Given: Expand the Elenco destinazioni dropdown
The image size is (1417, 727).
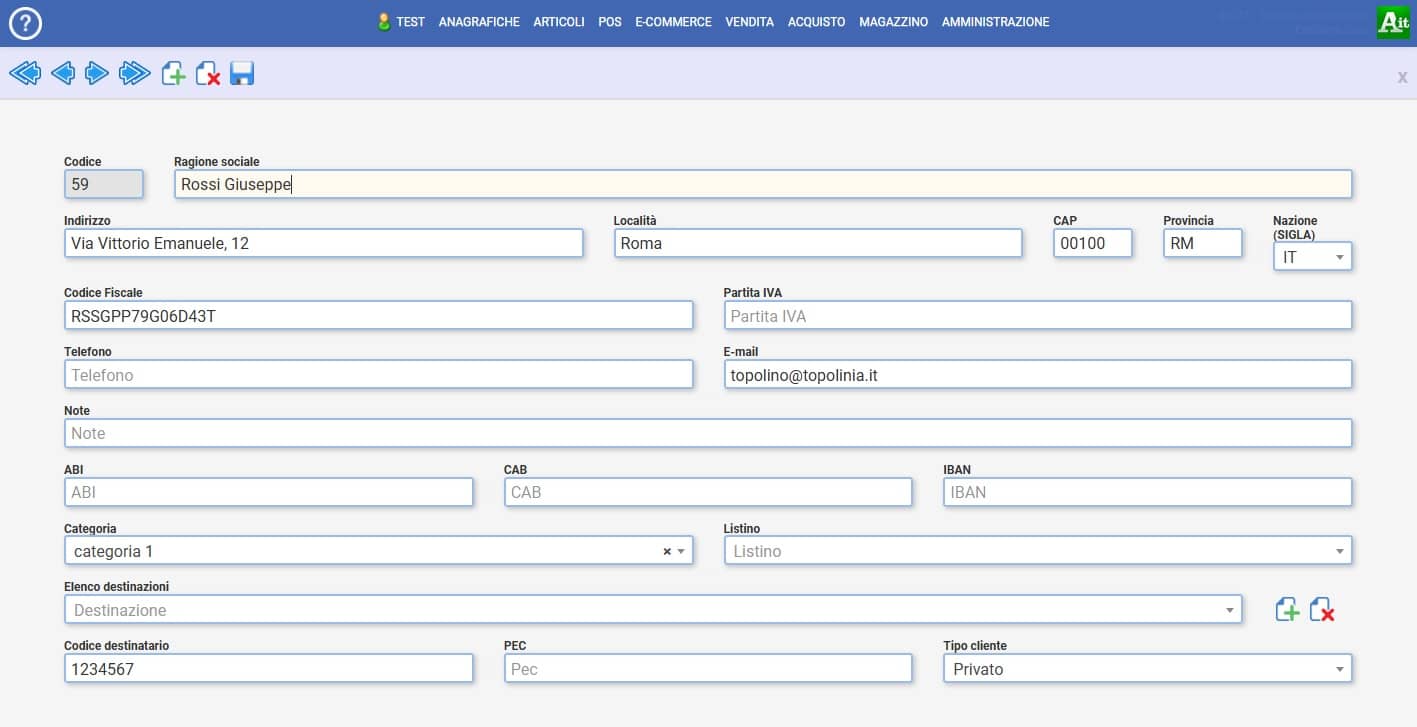Looking at the screenshot, I should [x=1229, y=610].
